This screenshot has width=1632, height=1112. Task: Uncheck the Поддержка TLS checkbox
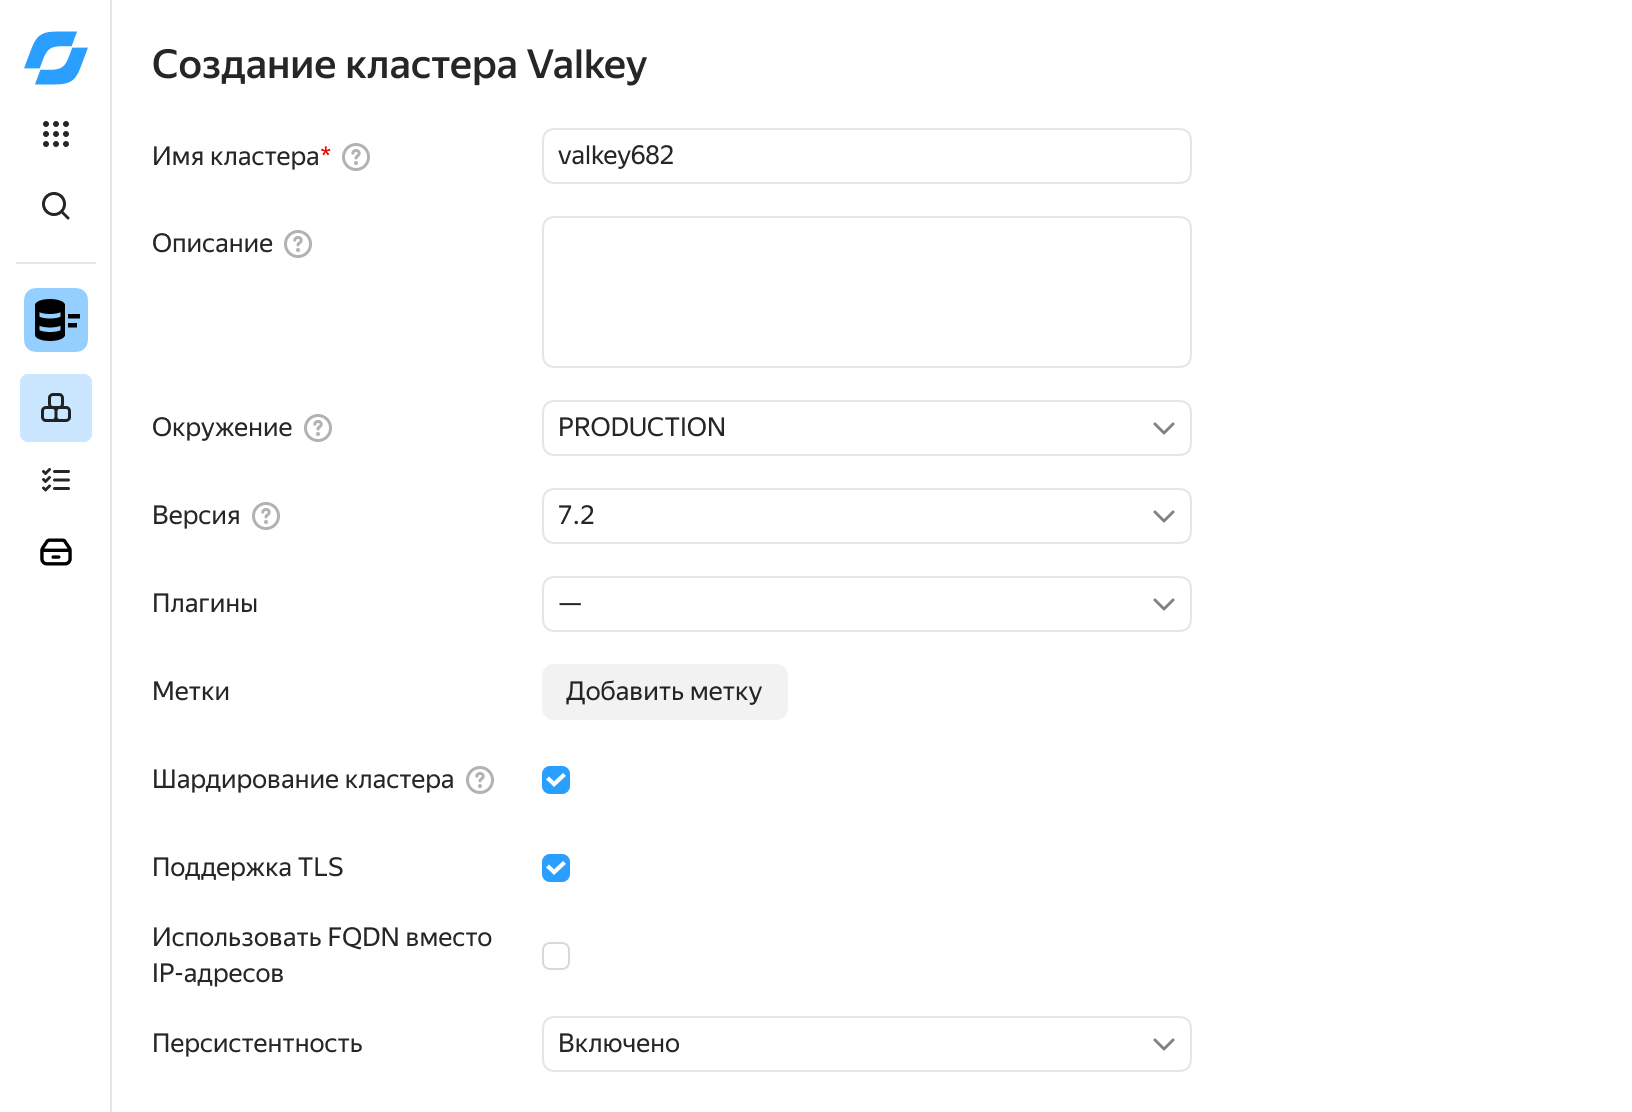click(556, 868)
